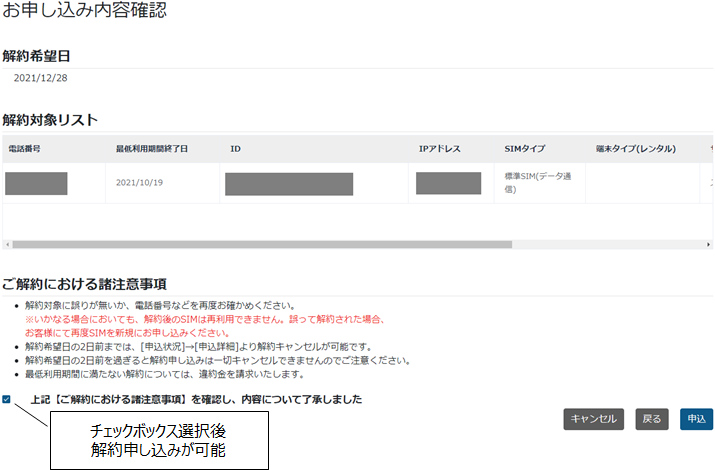
Task: Click the ご解約における諸注意事項 heading
Action: coord(84,284)
